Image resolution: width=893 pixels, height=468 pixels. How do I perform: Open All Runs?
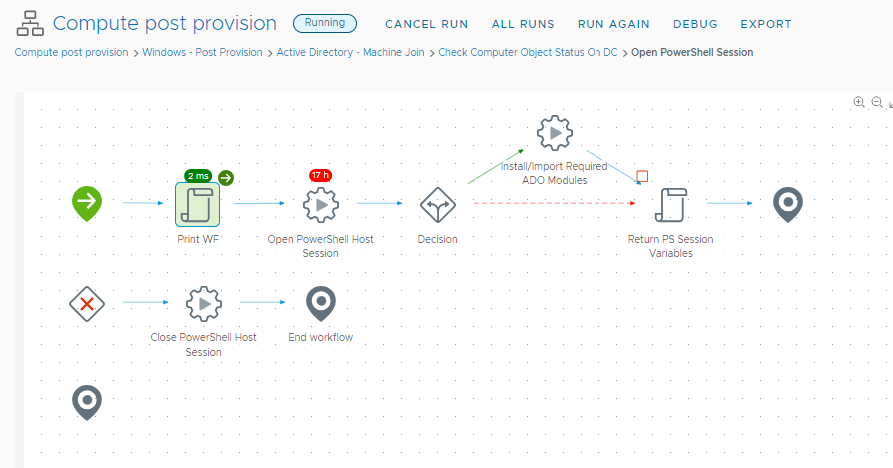pyautogui.click(x=523, y=24)
